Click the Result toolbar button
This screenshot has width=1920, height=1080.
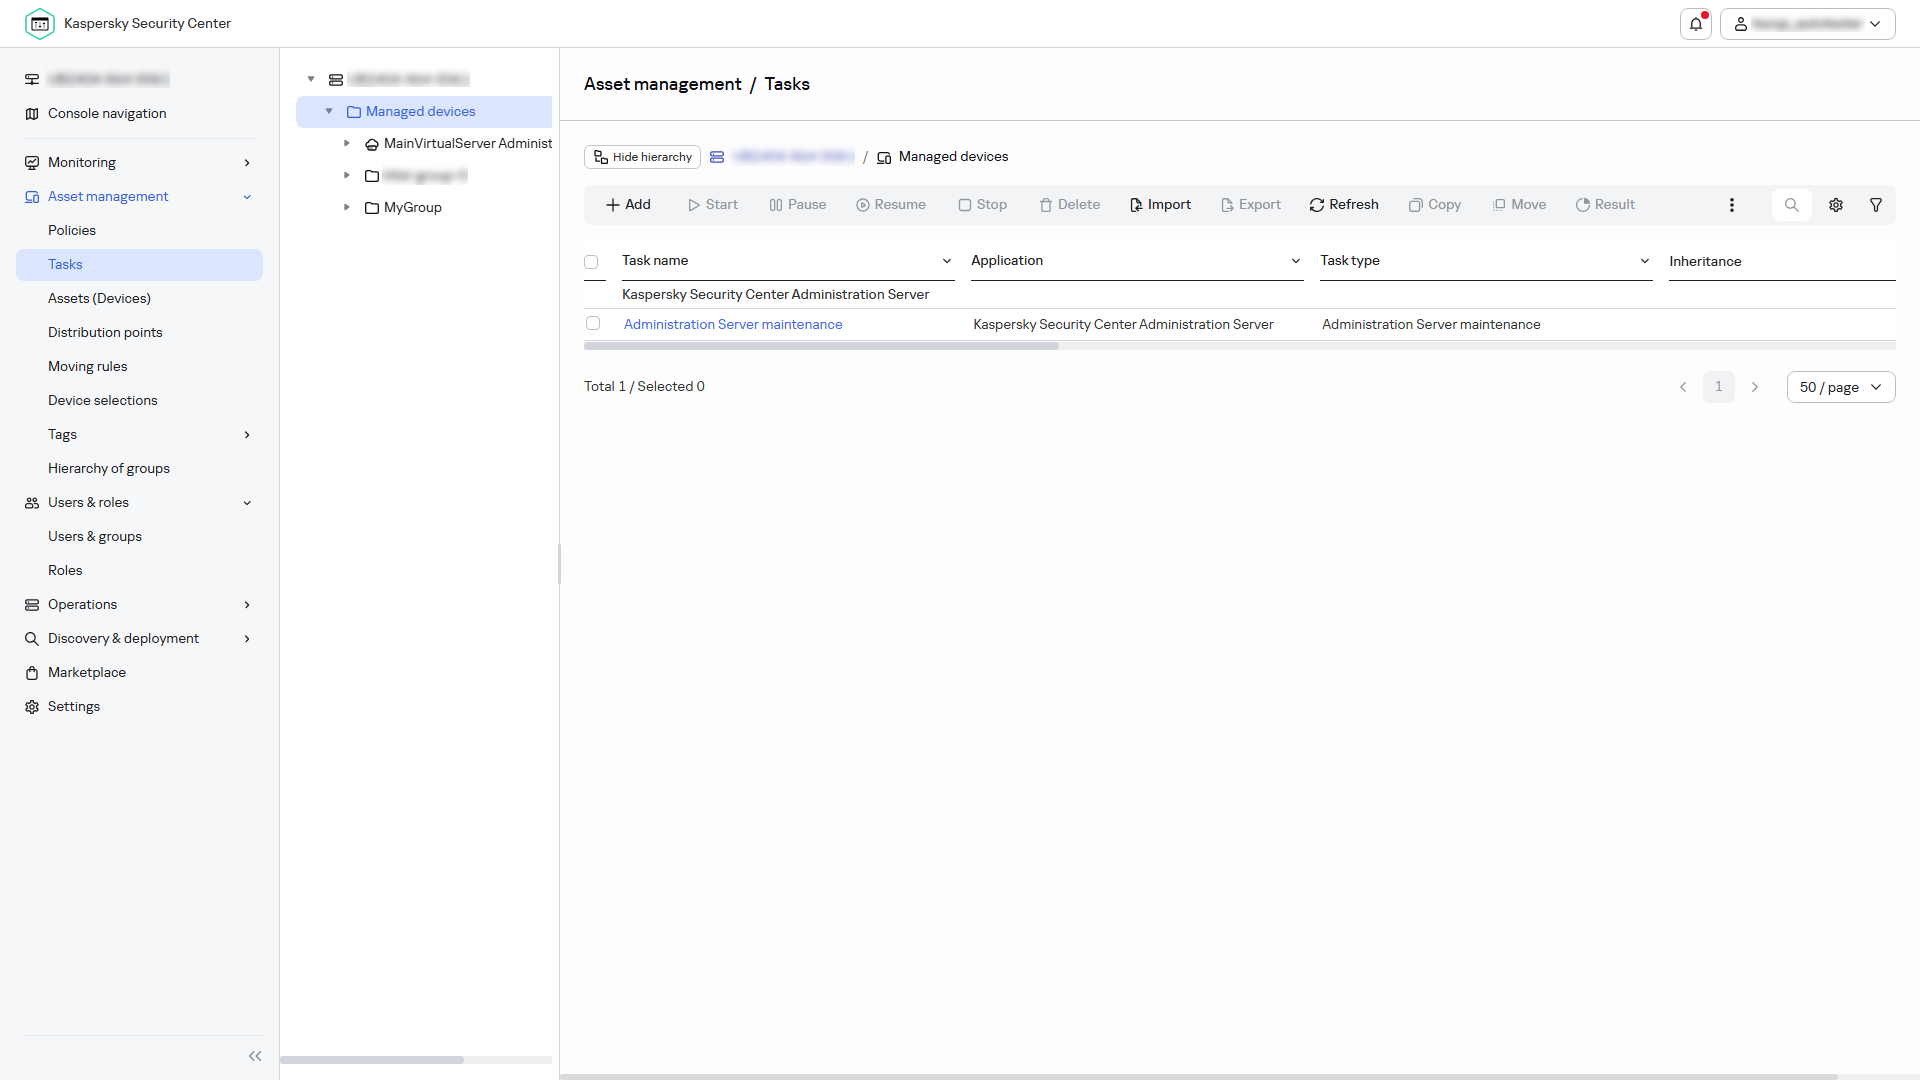[x=1605, y=205]
